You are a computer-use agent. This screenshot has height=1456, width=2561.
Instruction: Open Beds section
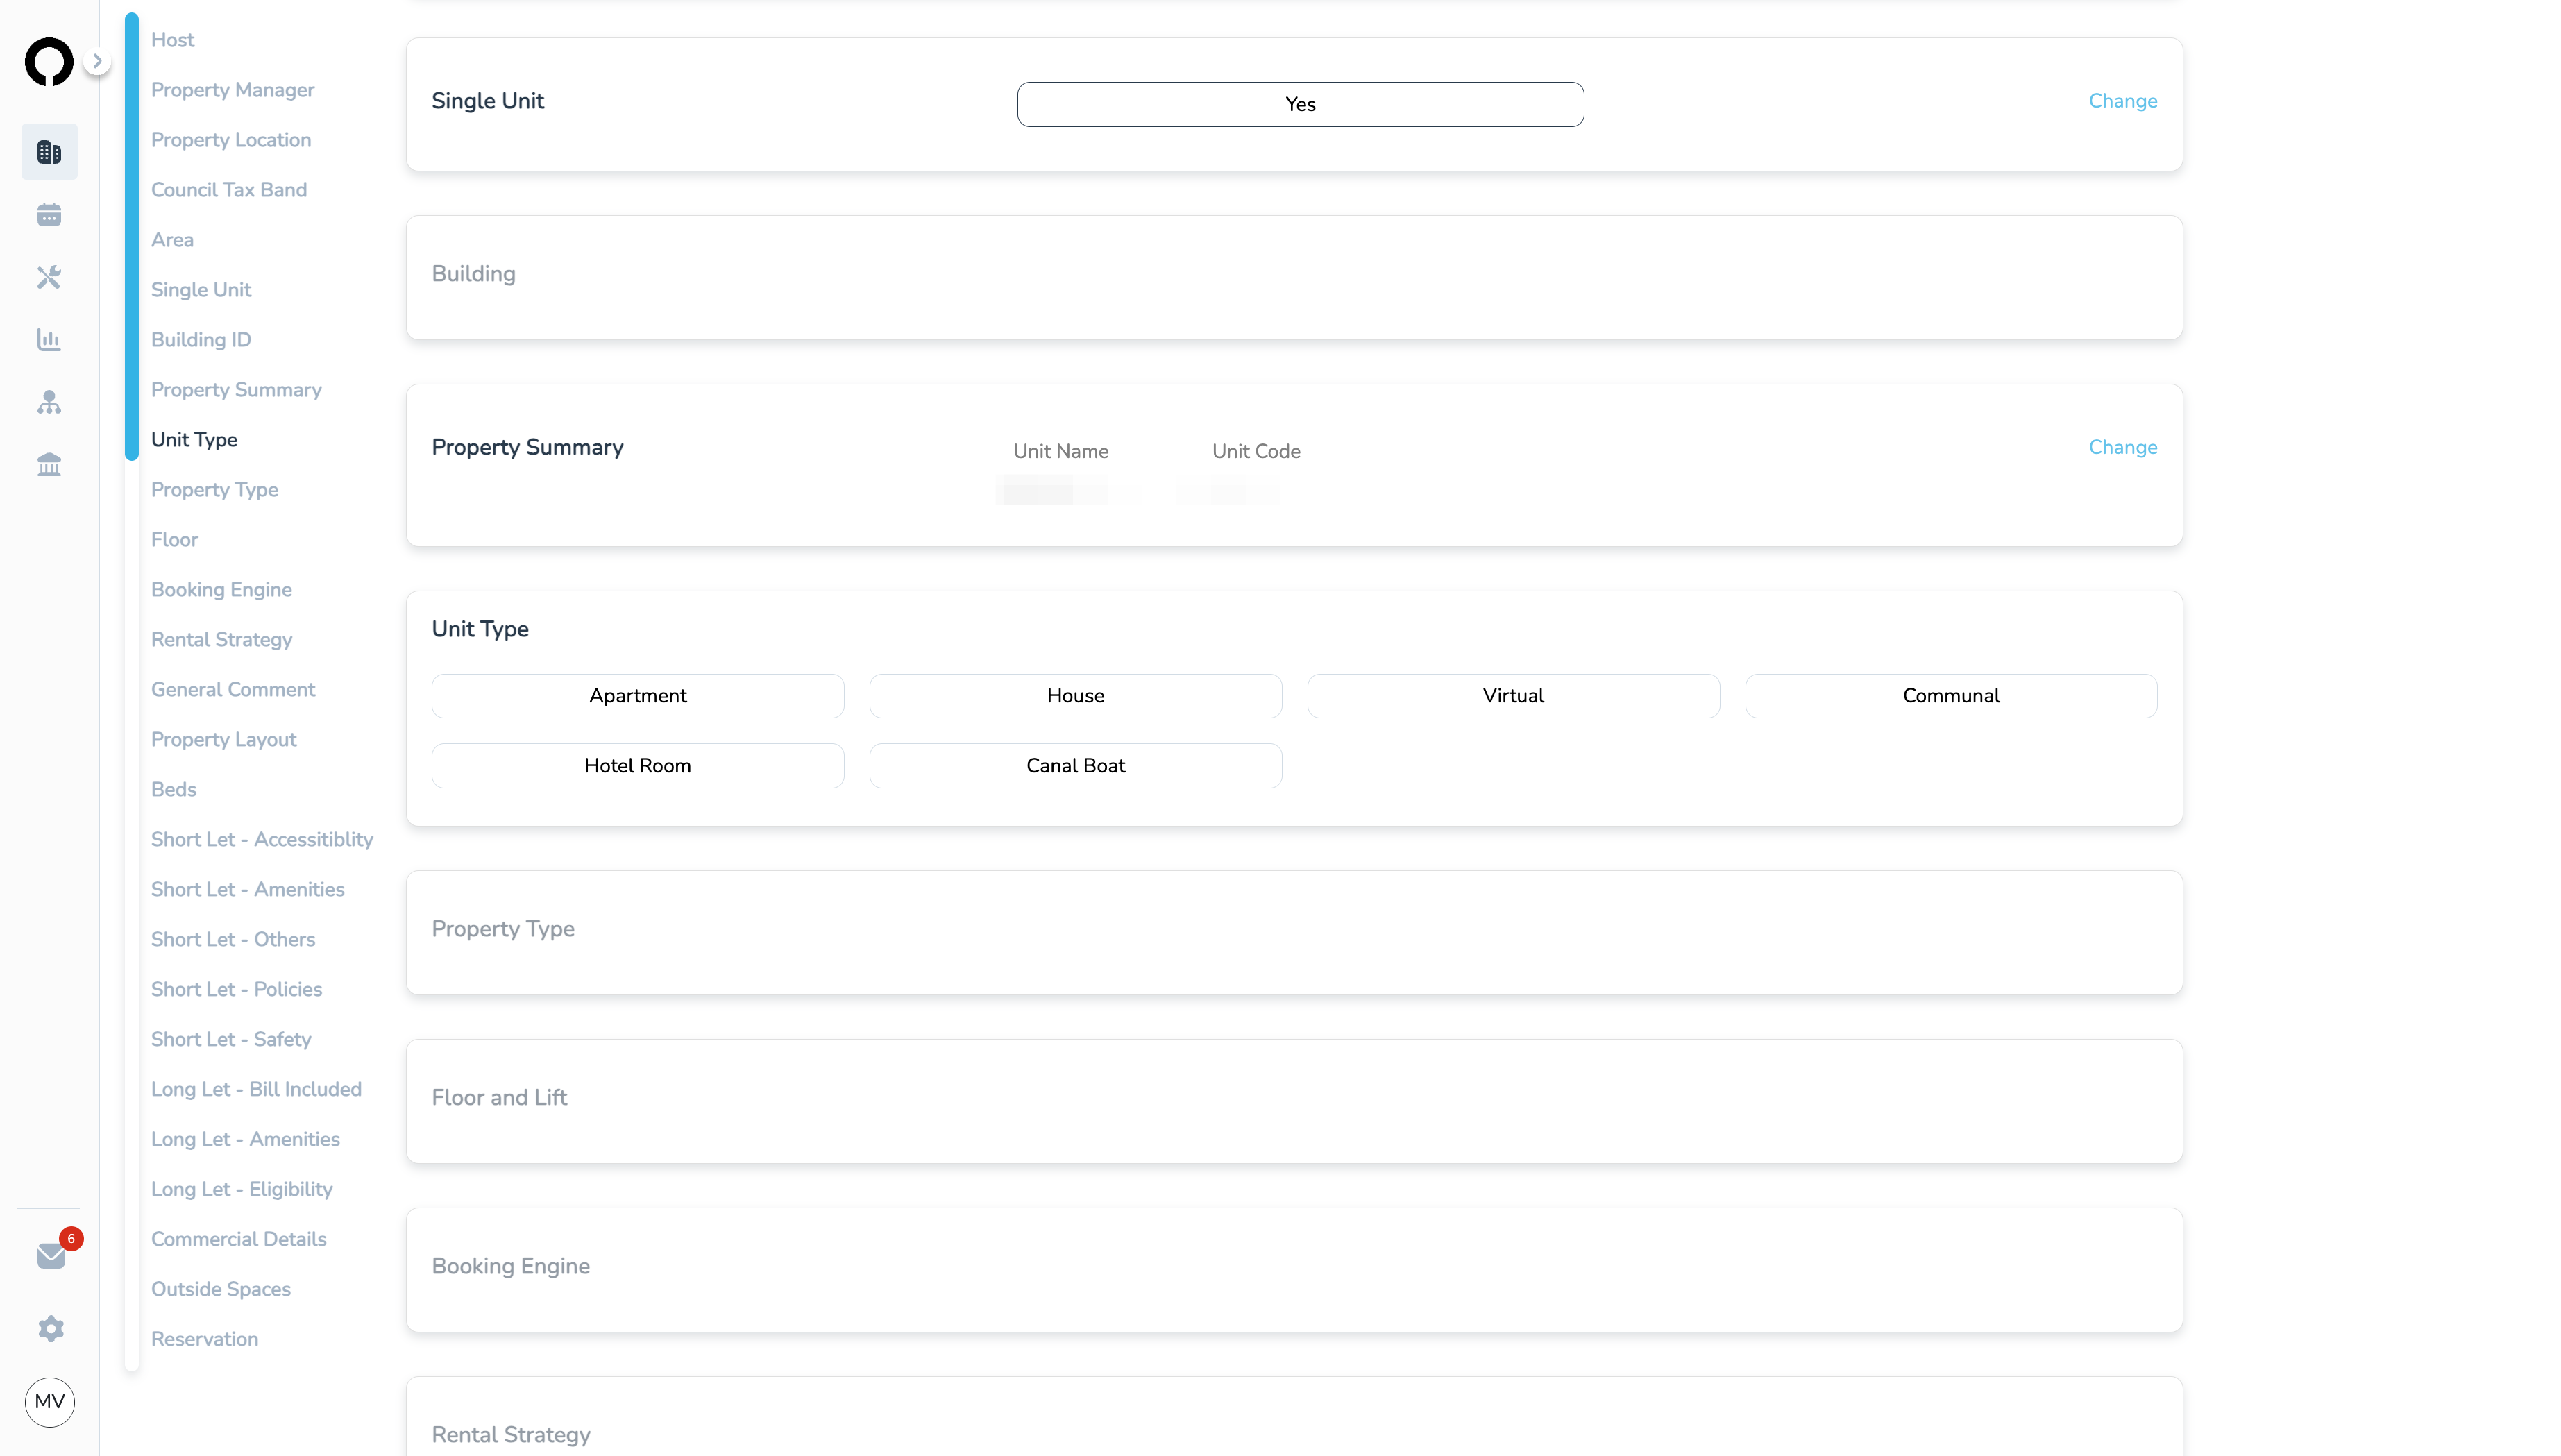(x=174, y=790)
